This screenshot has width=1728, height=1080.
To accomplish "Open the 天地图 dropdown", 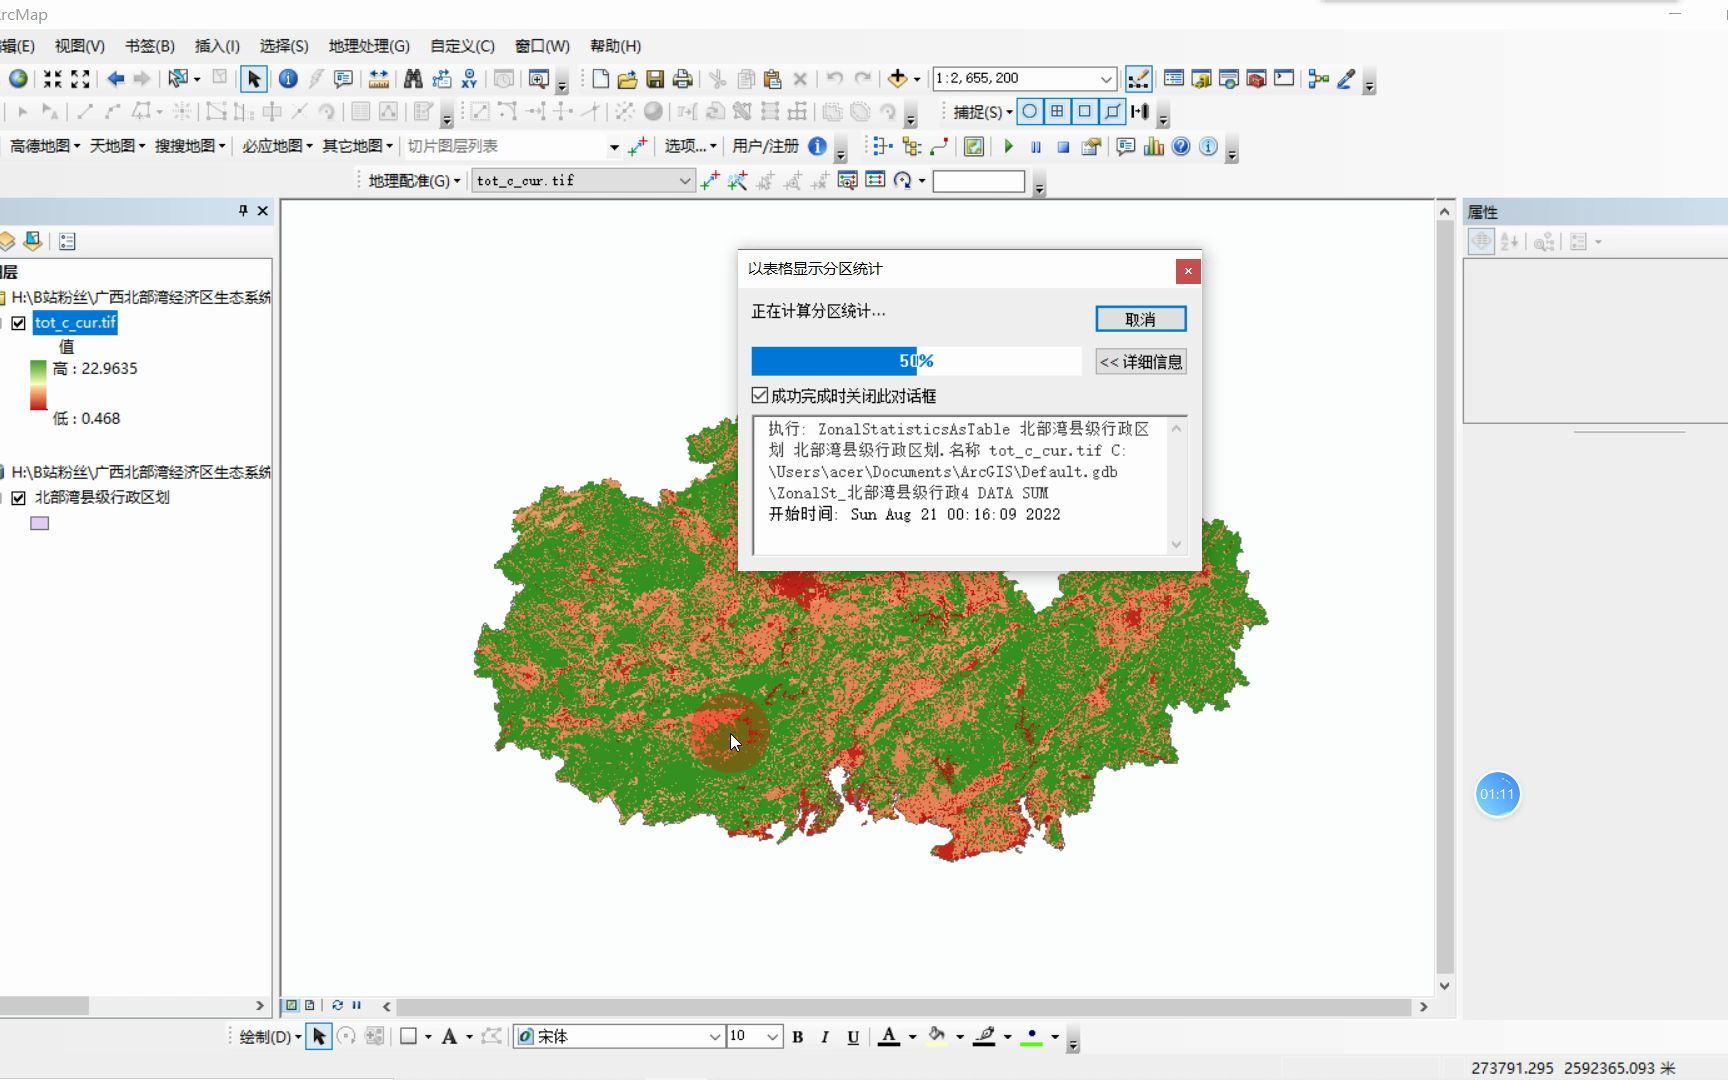I will (117, 146).
